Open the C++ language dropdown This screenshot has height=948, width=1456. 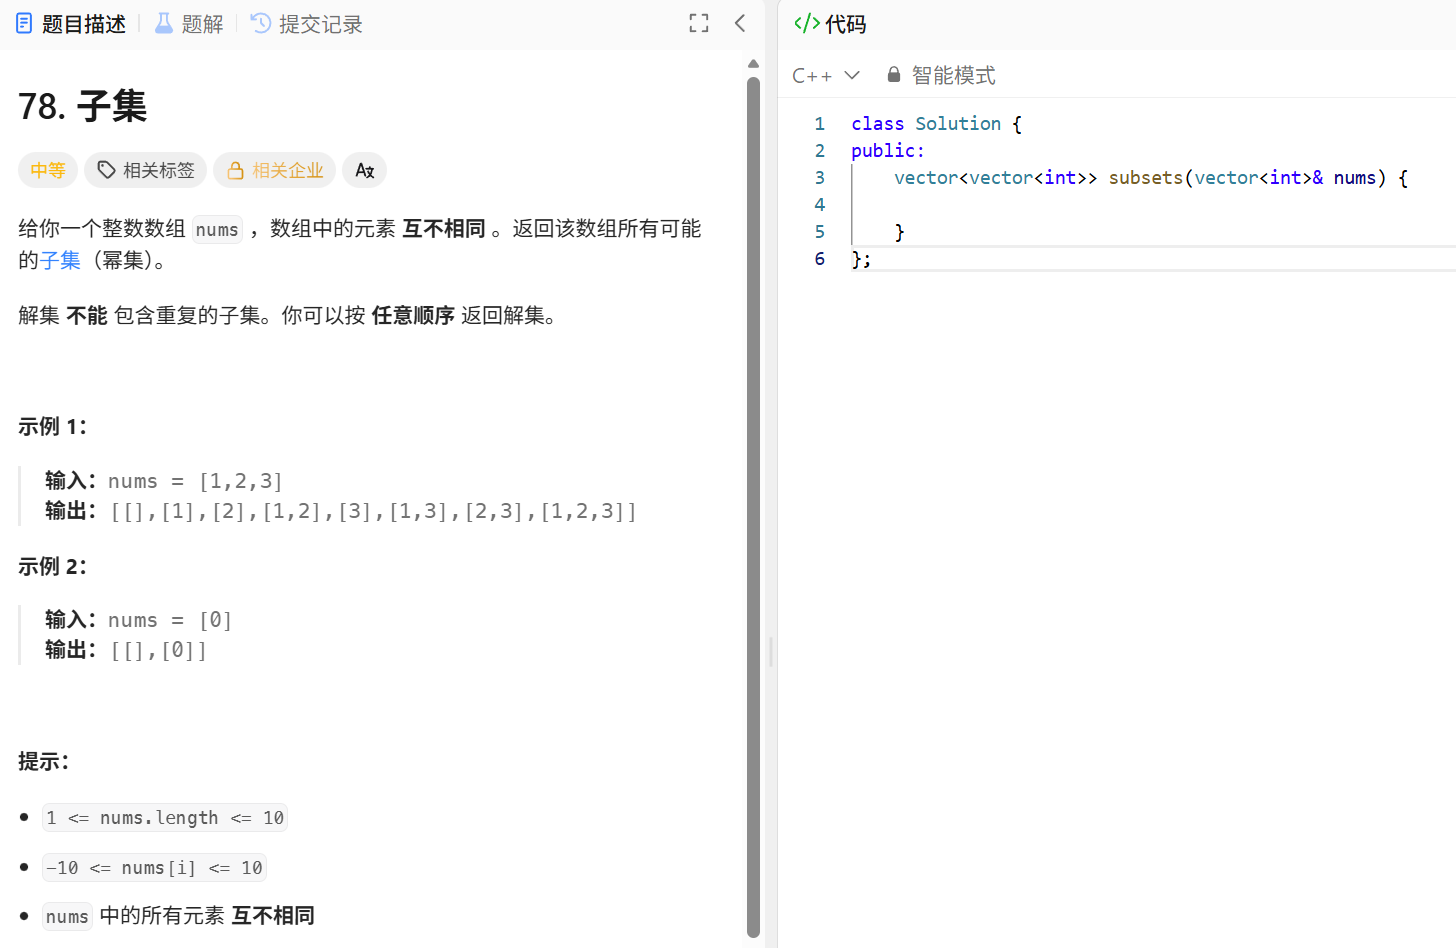point(825,74)
